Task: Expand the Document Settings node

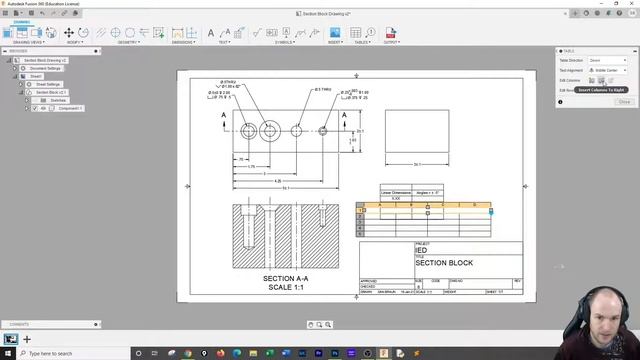Action: [15, 68]
